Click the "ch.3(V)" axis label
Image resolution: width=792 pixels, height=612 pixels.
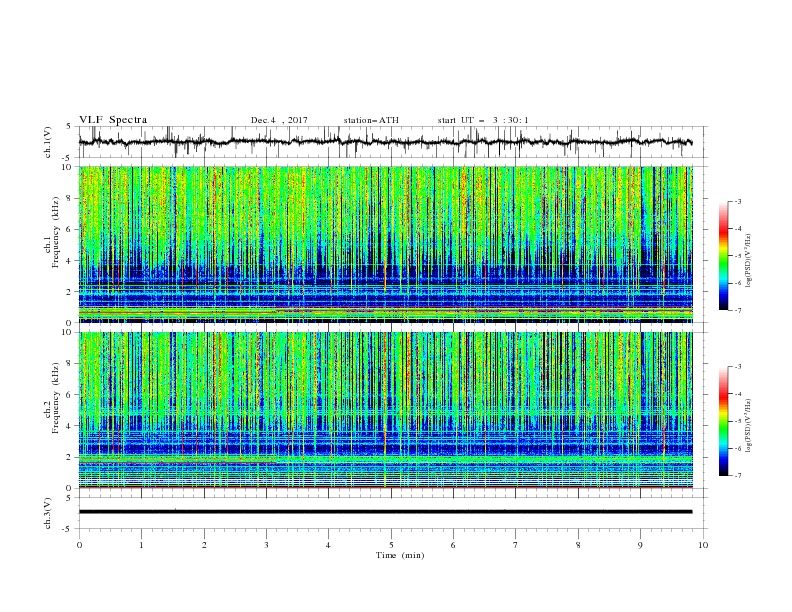click(x=48, y=513)
